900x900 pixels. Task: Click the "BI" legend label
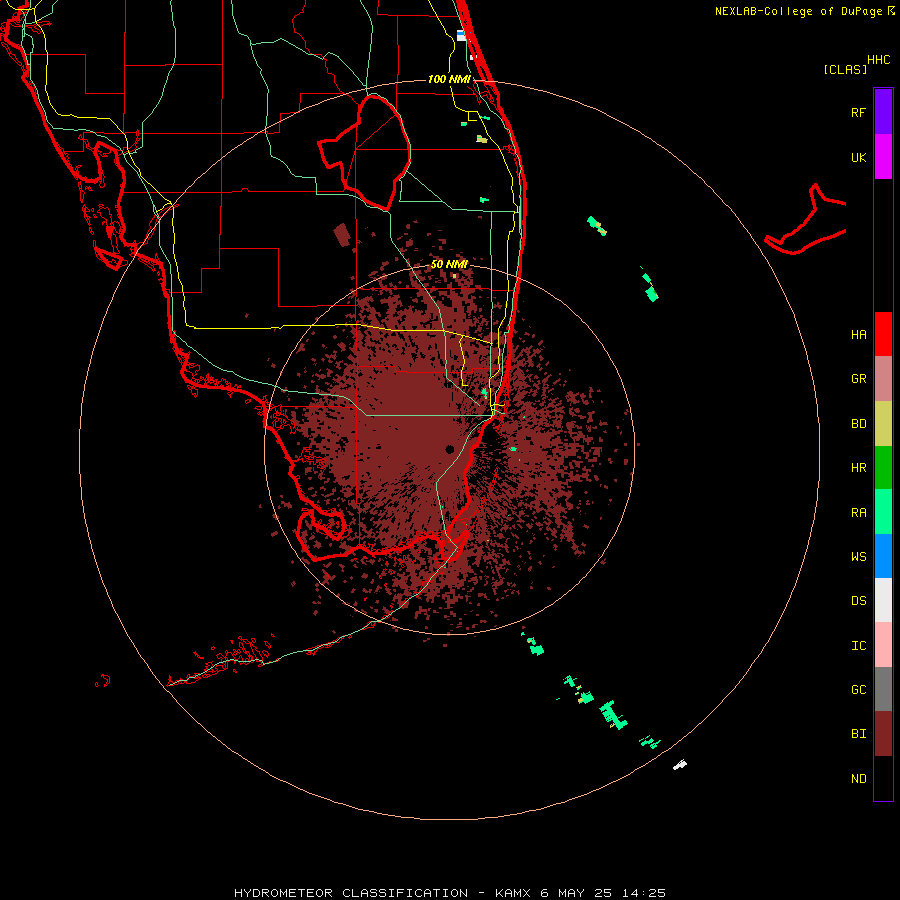858,734
